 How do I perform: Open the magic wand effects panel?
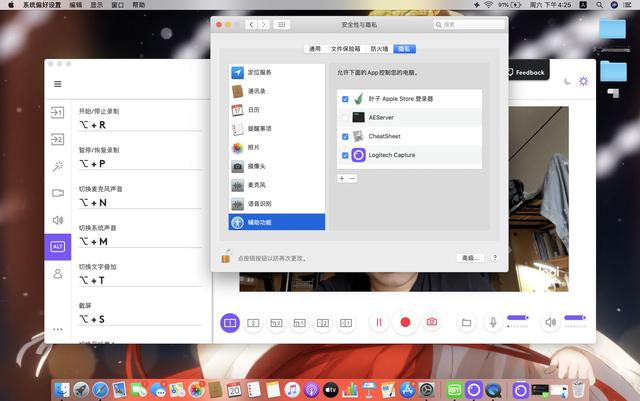(x=58, y=166)
